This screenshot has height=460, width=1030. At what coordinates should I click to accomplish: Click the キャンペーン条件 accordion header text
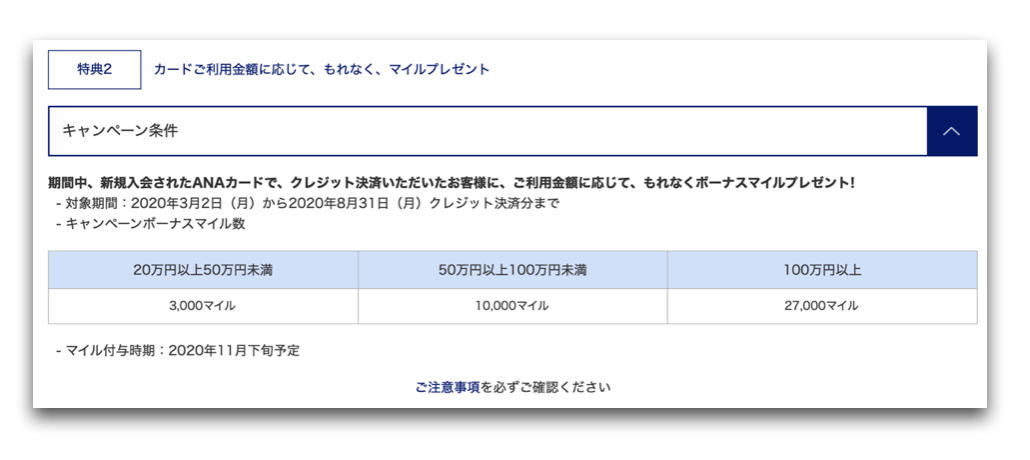point(120,131)
